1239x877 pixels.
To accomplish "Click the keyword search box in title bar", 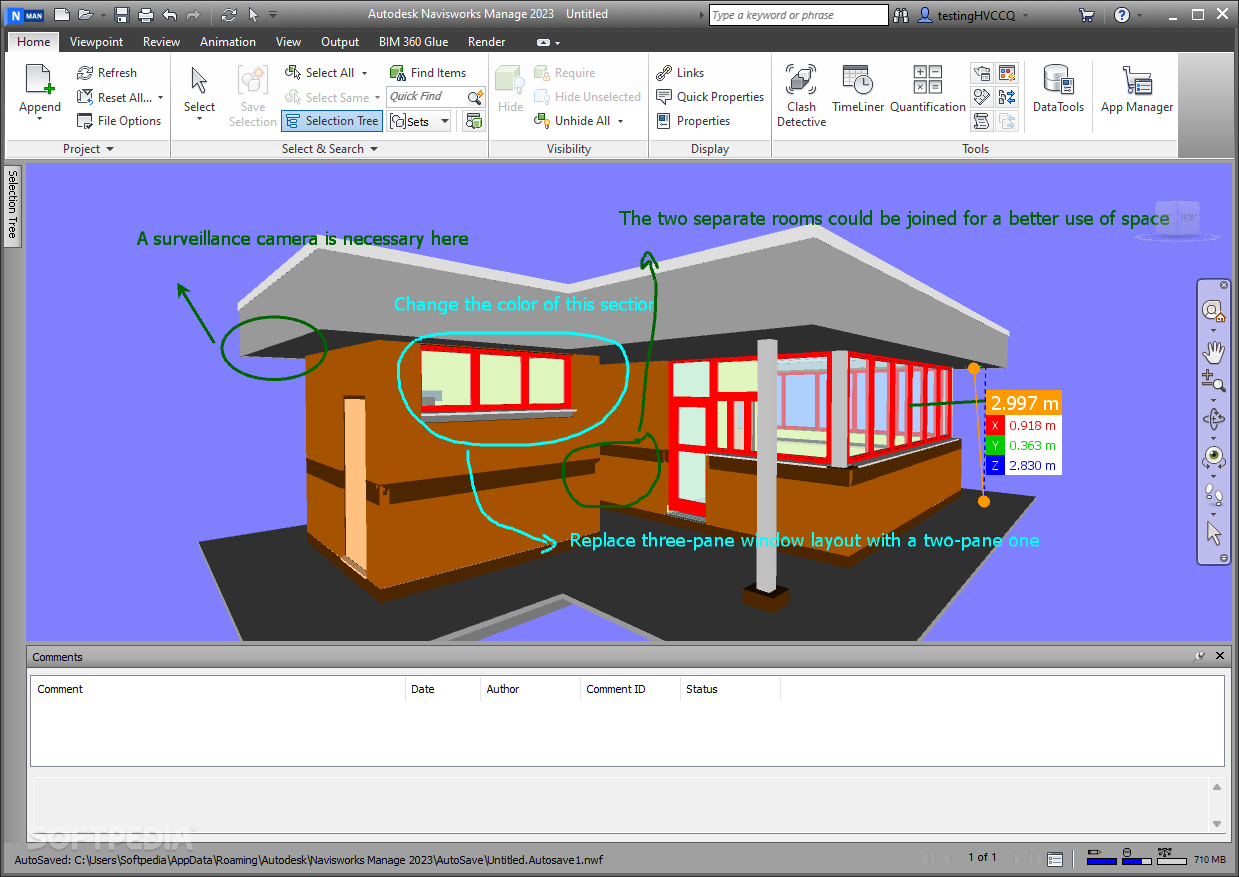I will click(798, 15).
